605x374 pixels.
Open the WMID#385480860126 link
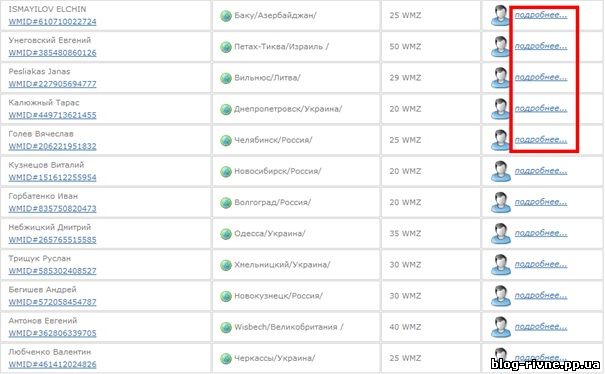tap(52, 53)
